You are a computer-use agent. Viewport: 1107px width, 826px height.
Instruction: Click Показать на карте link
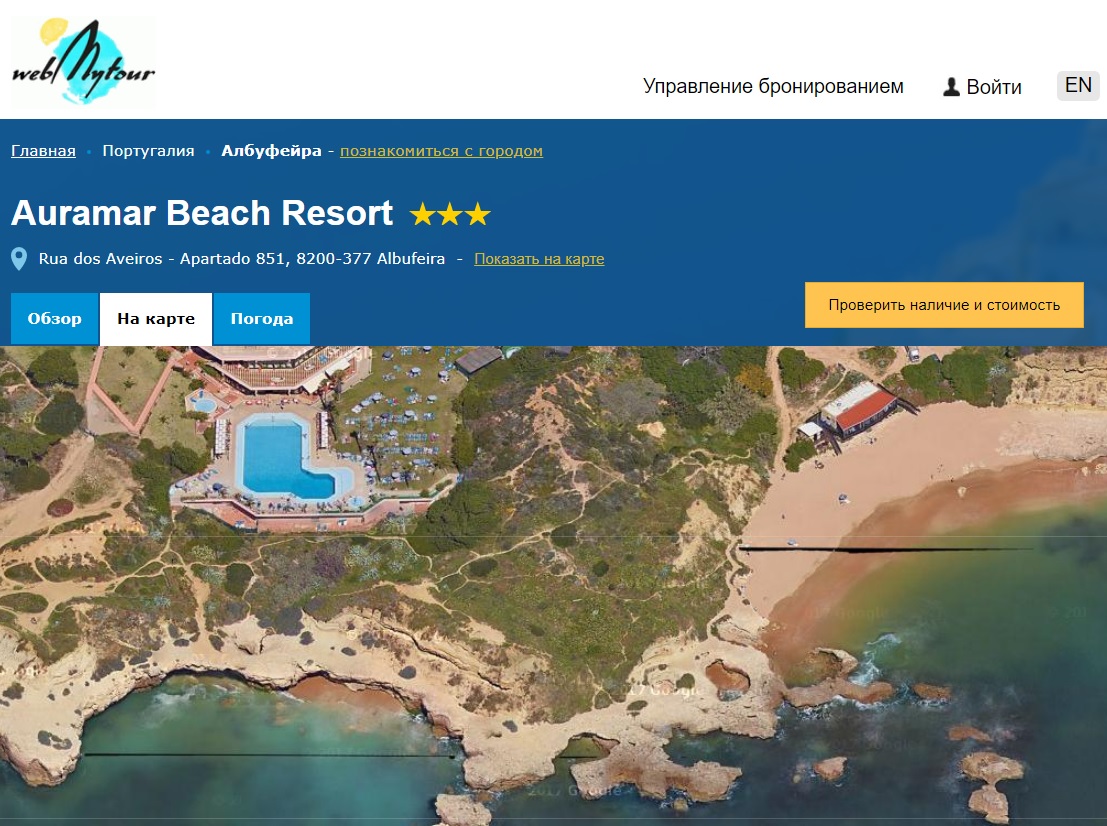point(539,259)
